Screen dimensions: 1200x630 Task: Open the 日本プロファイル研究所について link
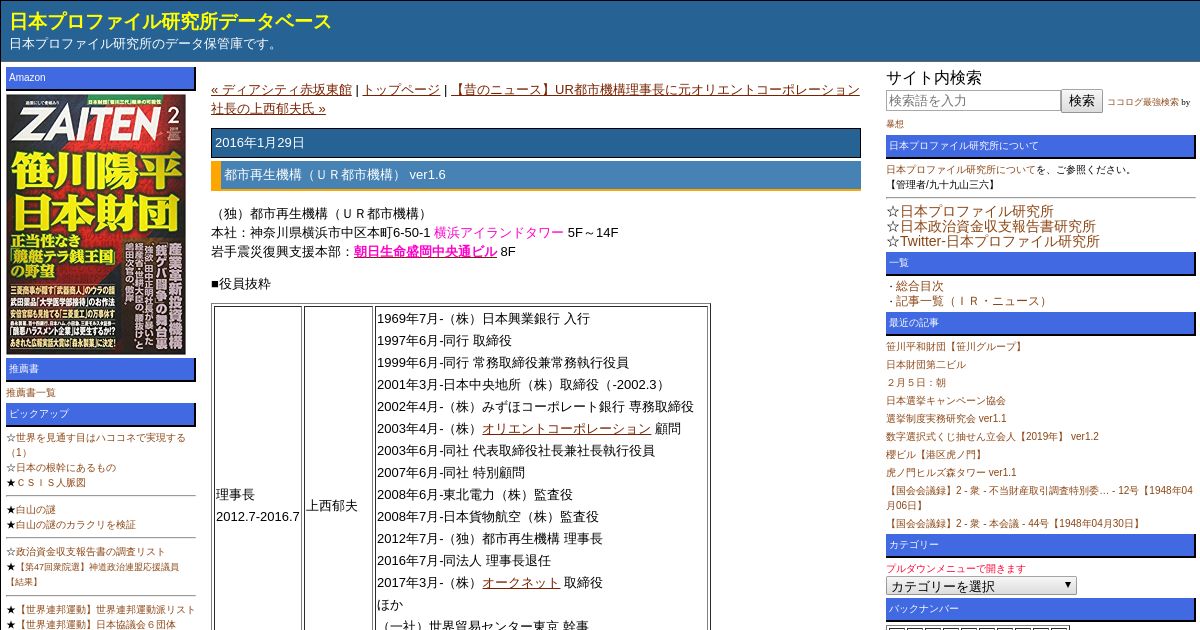(961, 170)
